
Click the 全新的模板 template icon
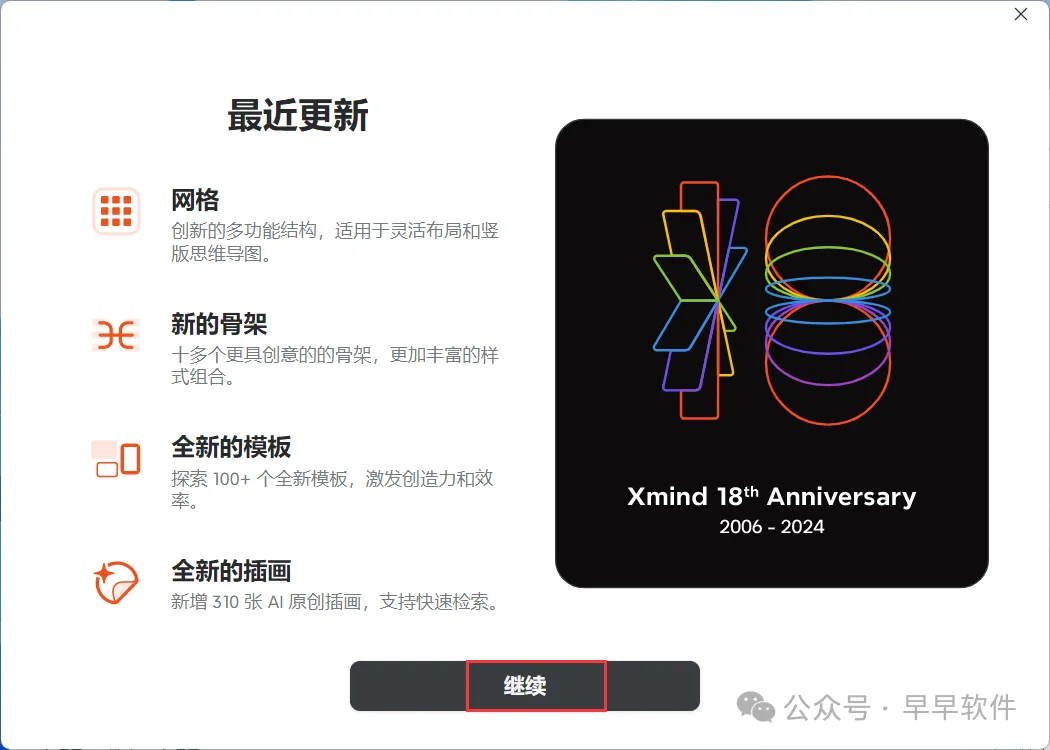click(x=116, y=459)
